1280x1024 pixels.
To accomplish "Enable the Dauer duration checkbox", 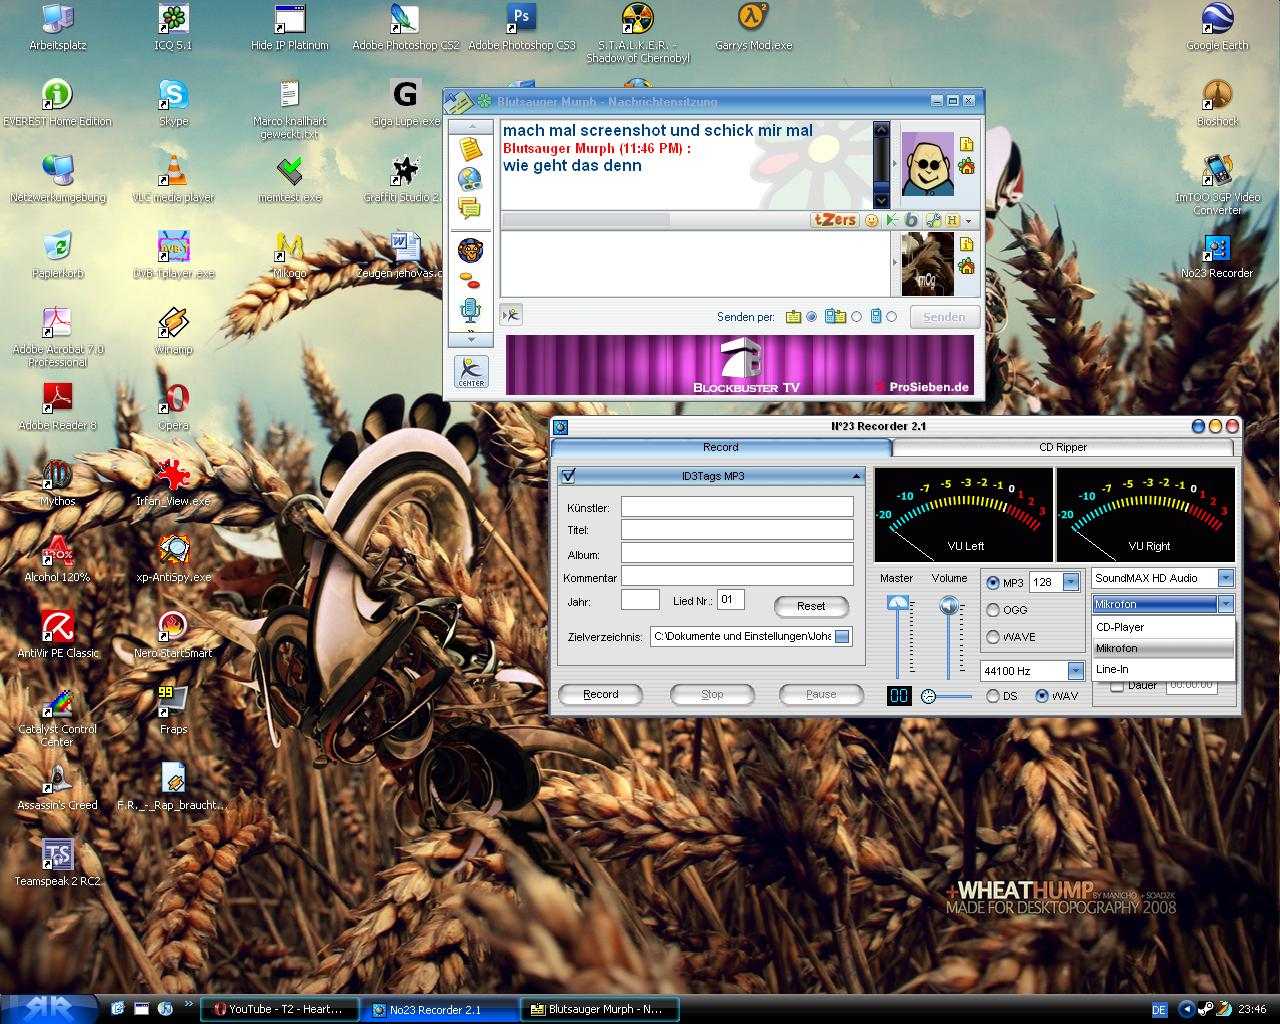I will 1117,686.
